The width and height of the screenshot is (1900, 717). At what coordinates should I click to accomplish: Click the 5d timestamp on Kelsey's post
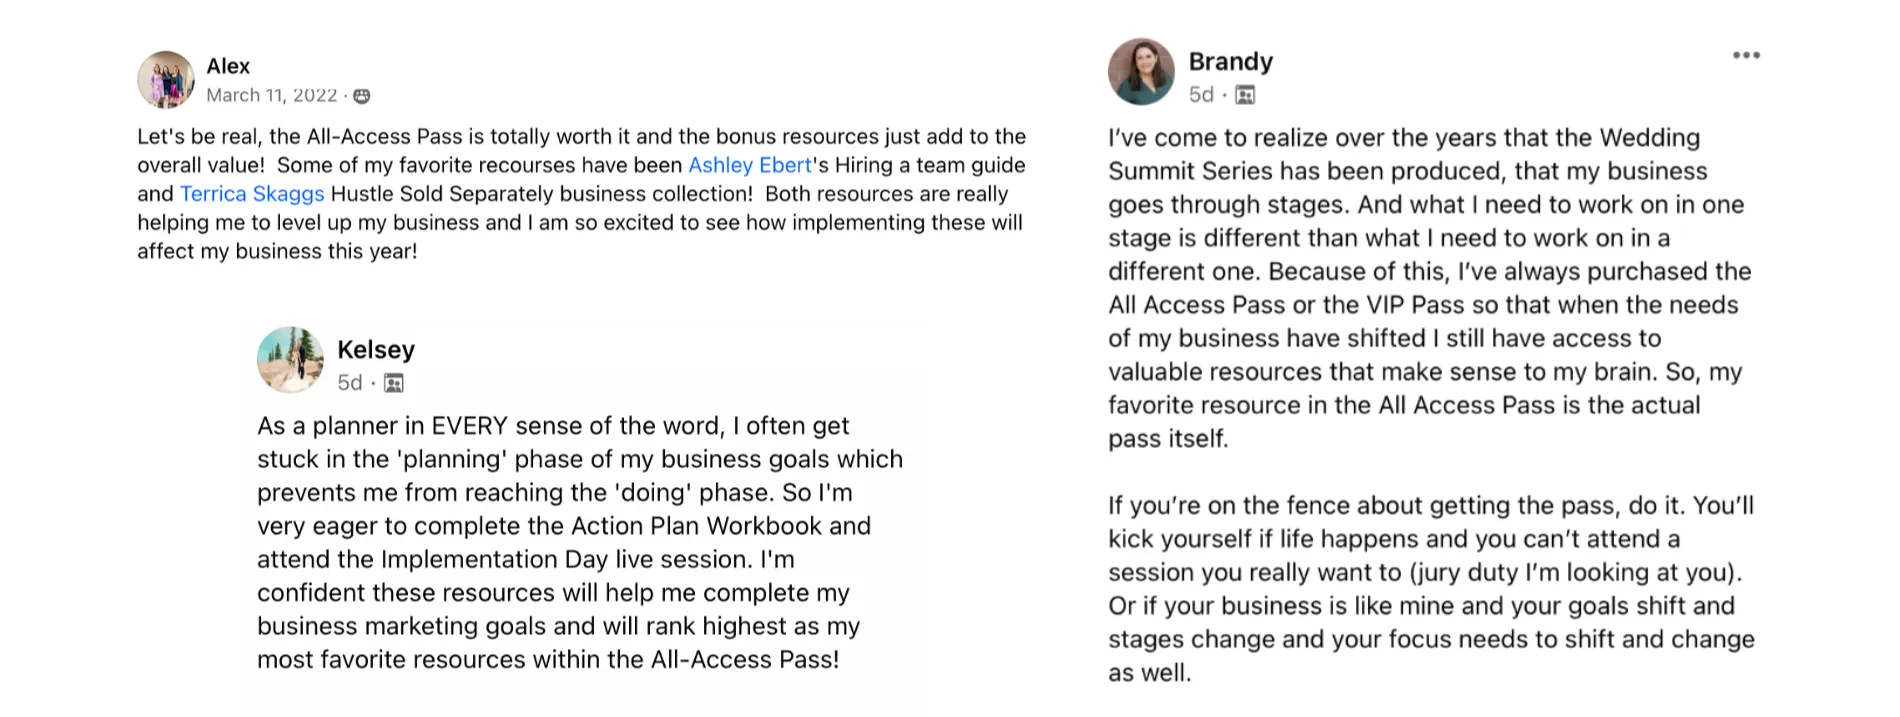(350, 383)
